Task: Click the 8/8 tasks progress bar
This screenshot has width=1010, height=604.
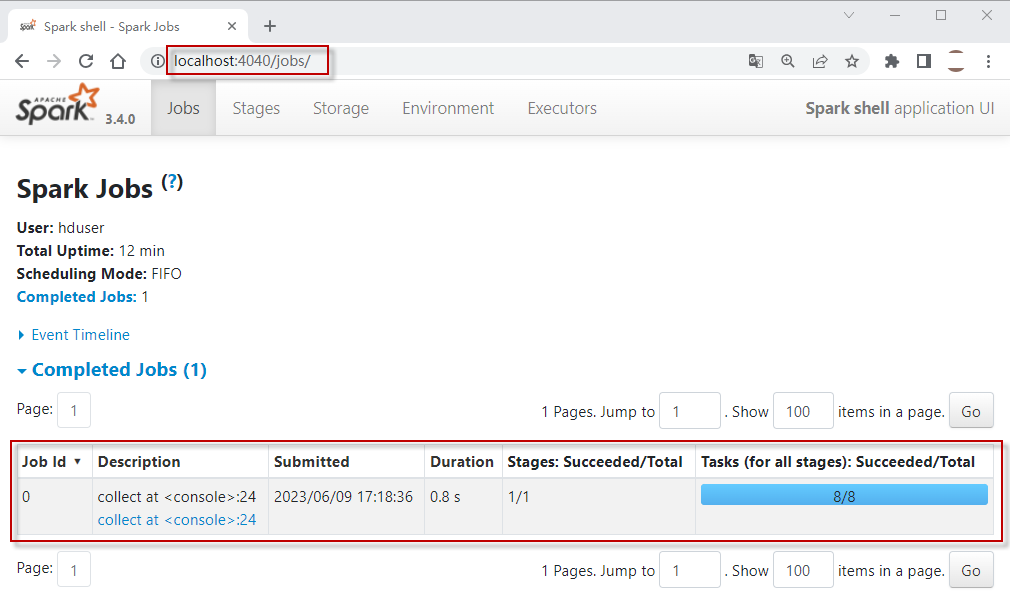Action: click(844, 496)
